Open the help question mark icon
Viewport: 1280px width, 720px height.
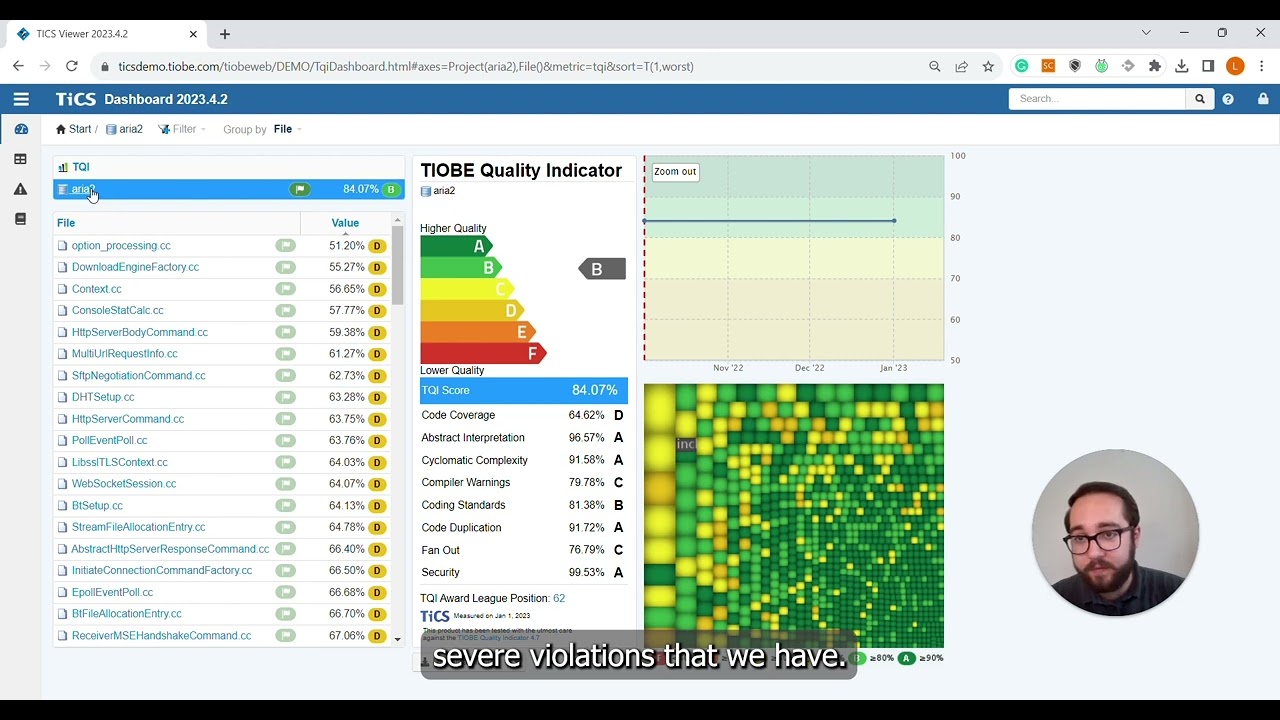[1228, 99]
